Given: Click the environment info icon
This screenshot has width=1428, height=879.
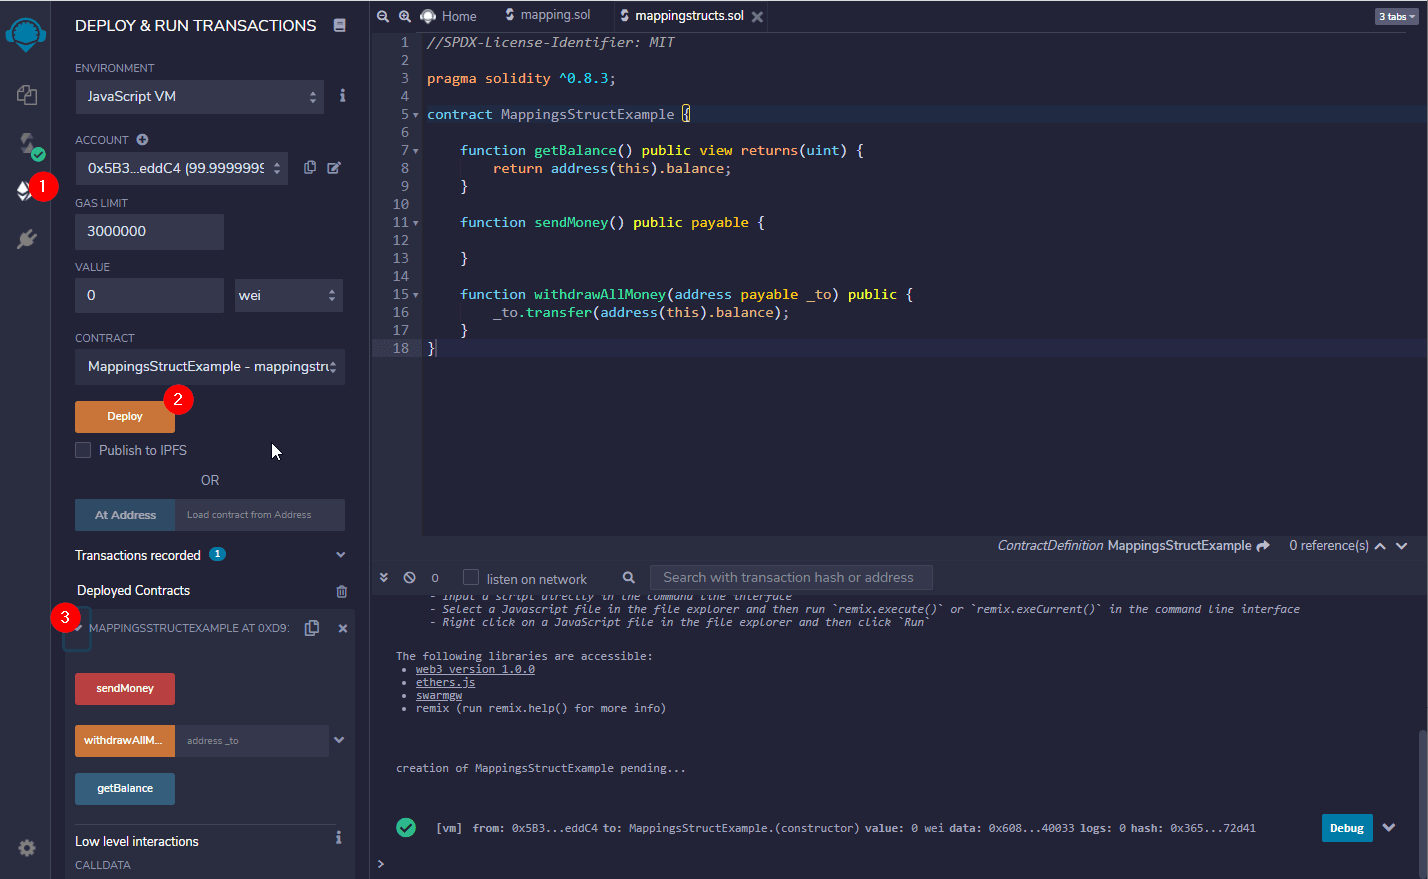Looking at the screenshot, I should coord(343,96).
